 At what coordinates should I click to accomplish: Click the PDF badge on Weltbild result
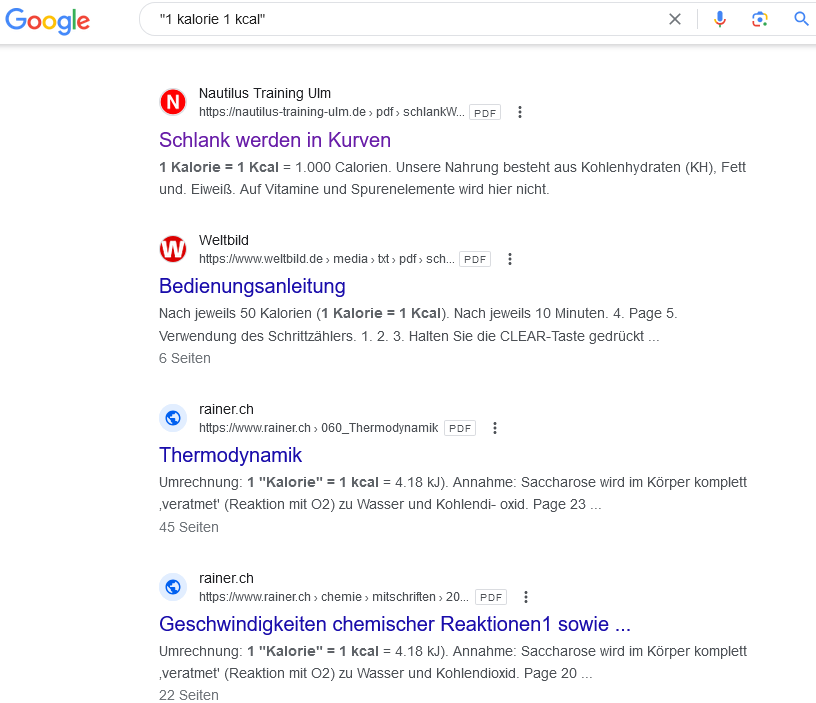click(475, 259)
